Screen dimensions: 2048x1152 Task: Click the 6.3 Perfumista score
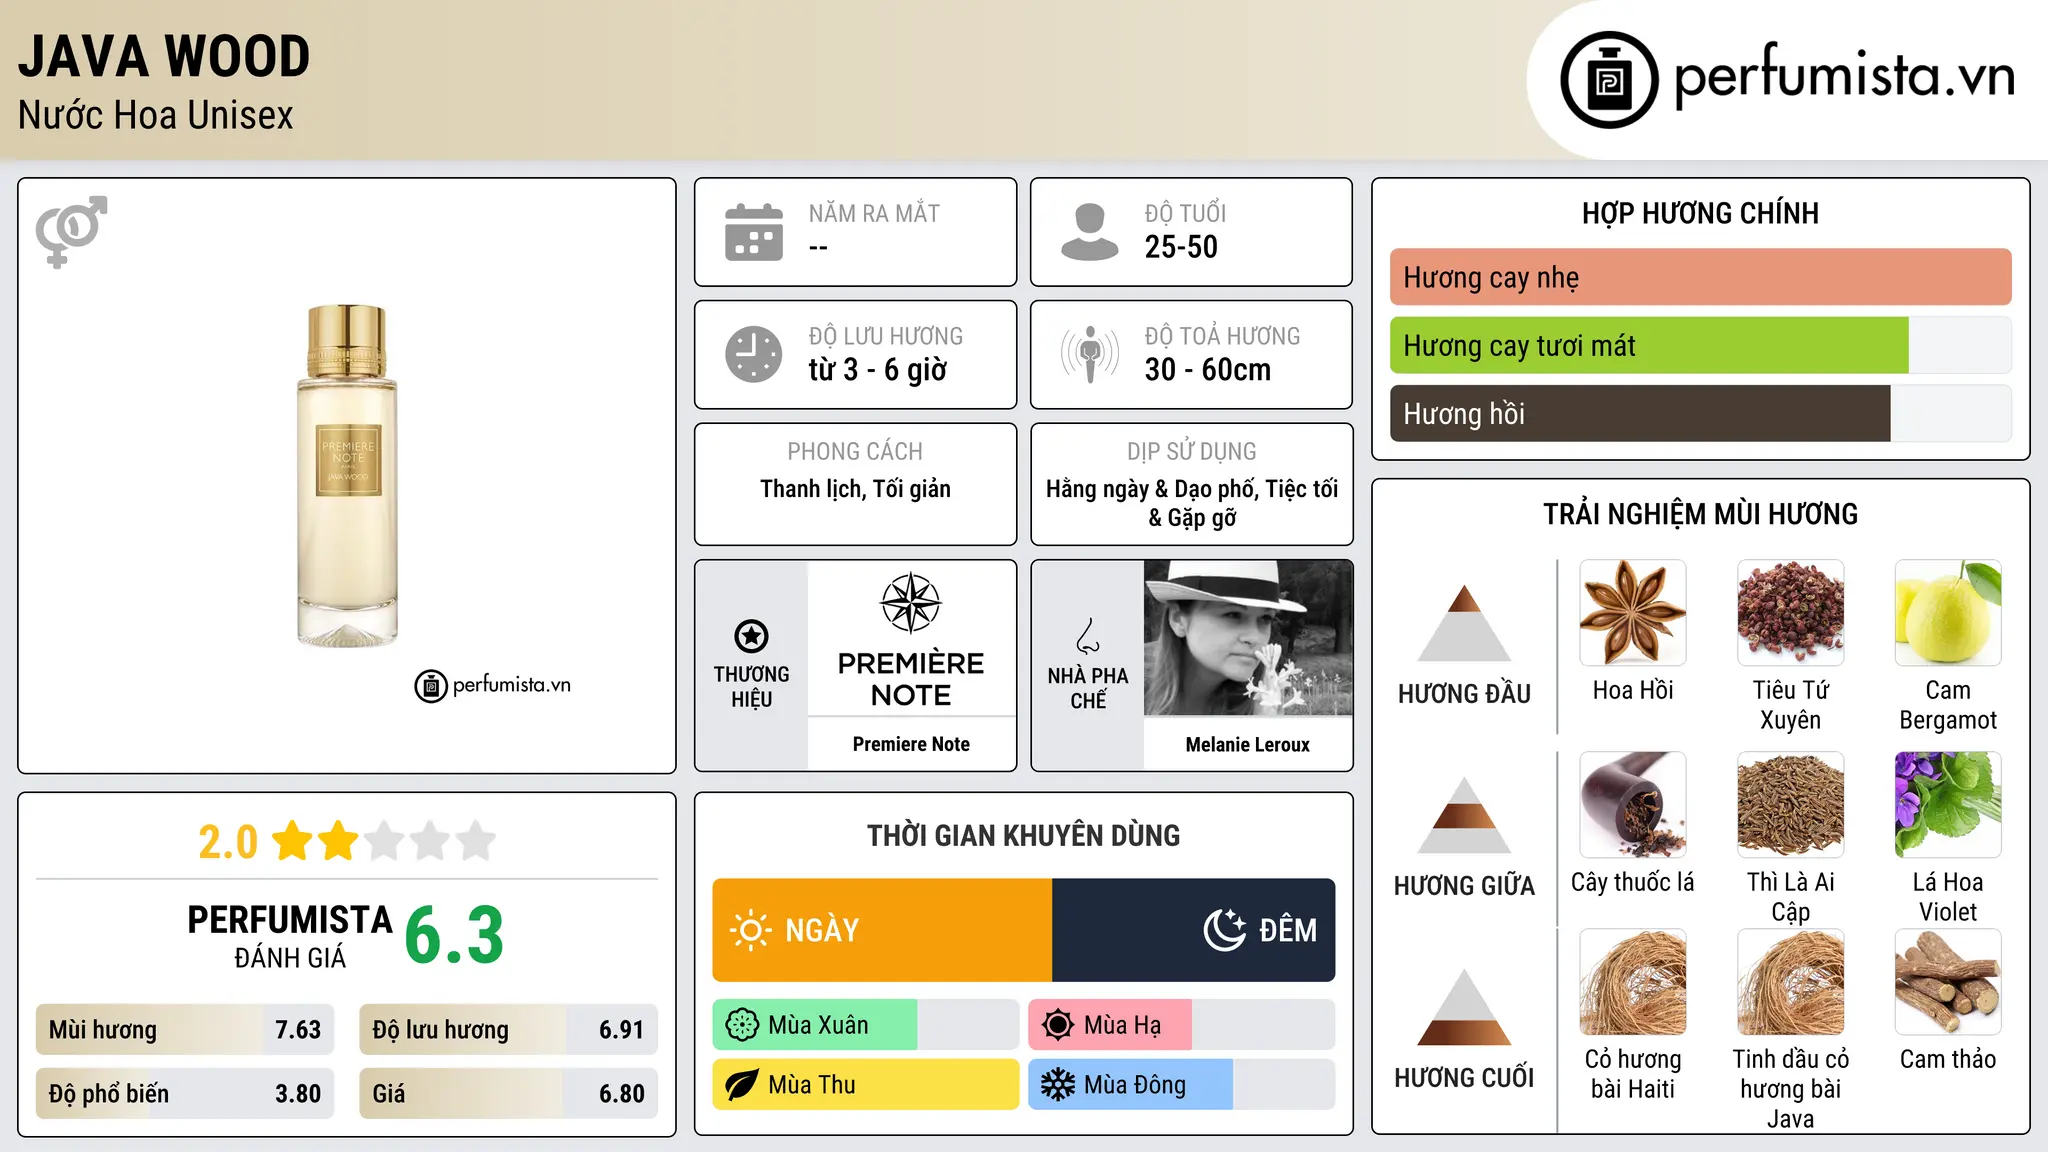tap(455, 936)
